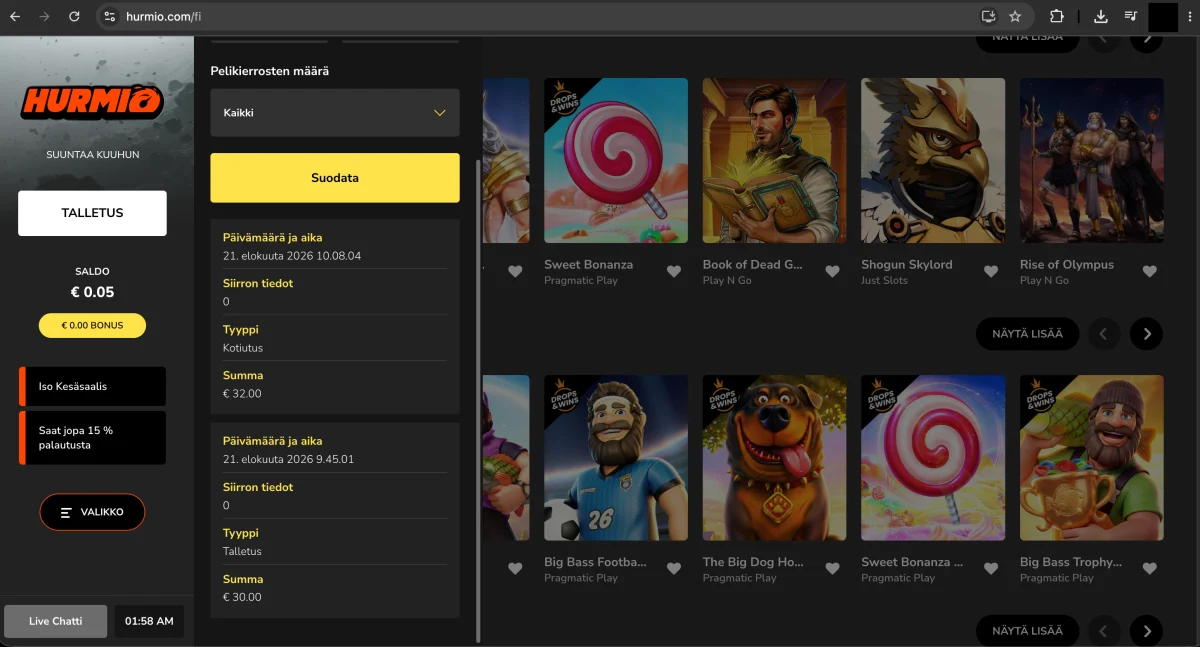1200x647 pixels.
Task: Click the Sweet Bonanza title text
Action: click(x=588, y=265)
